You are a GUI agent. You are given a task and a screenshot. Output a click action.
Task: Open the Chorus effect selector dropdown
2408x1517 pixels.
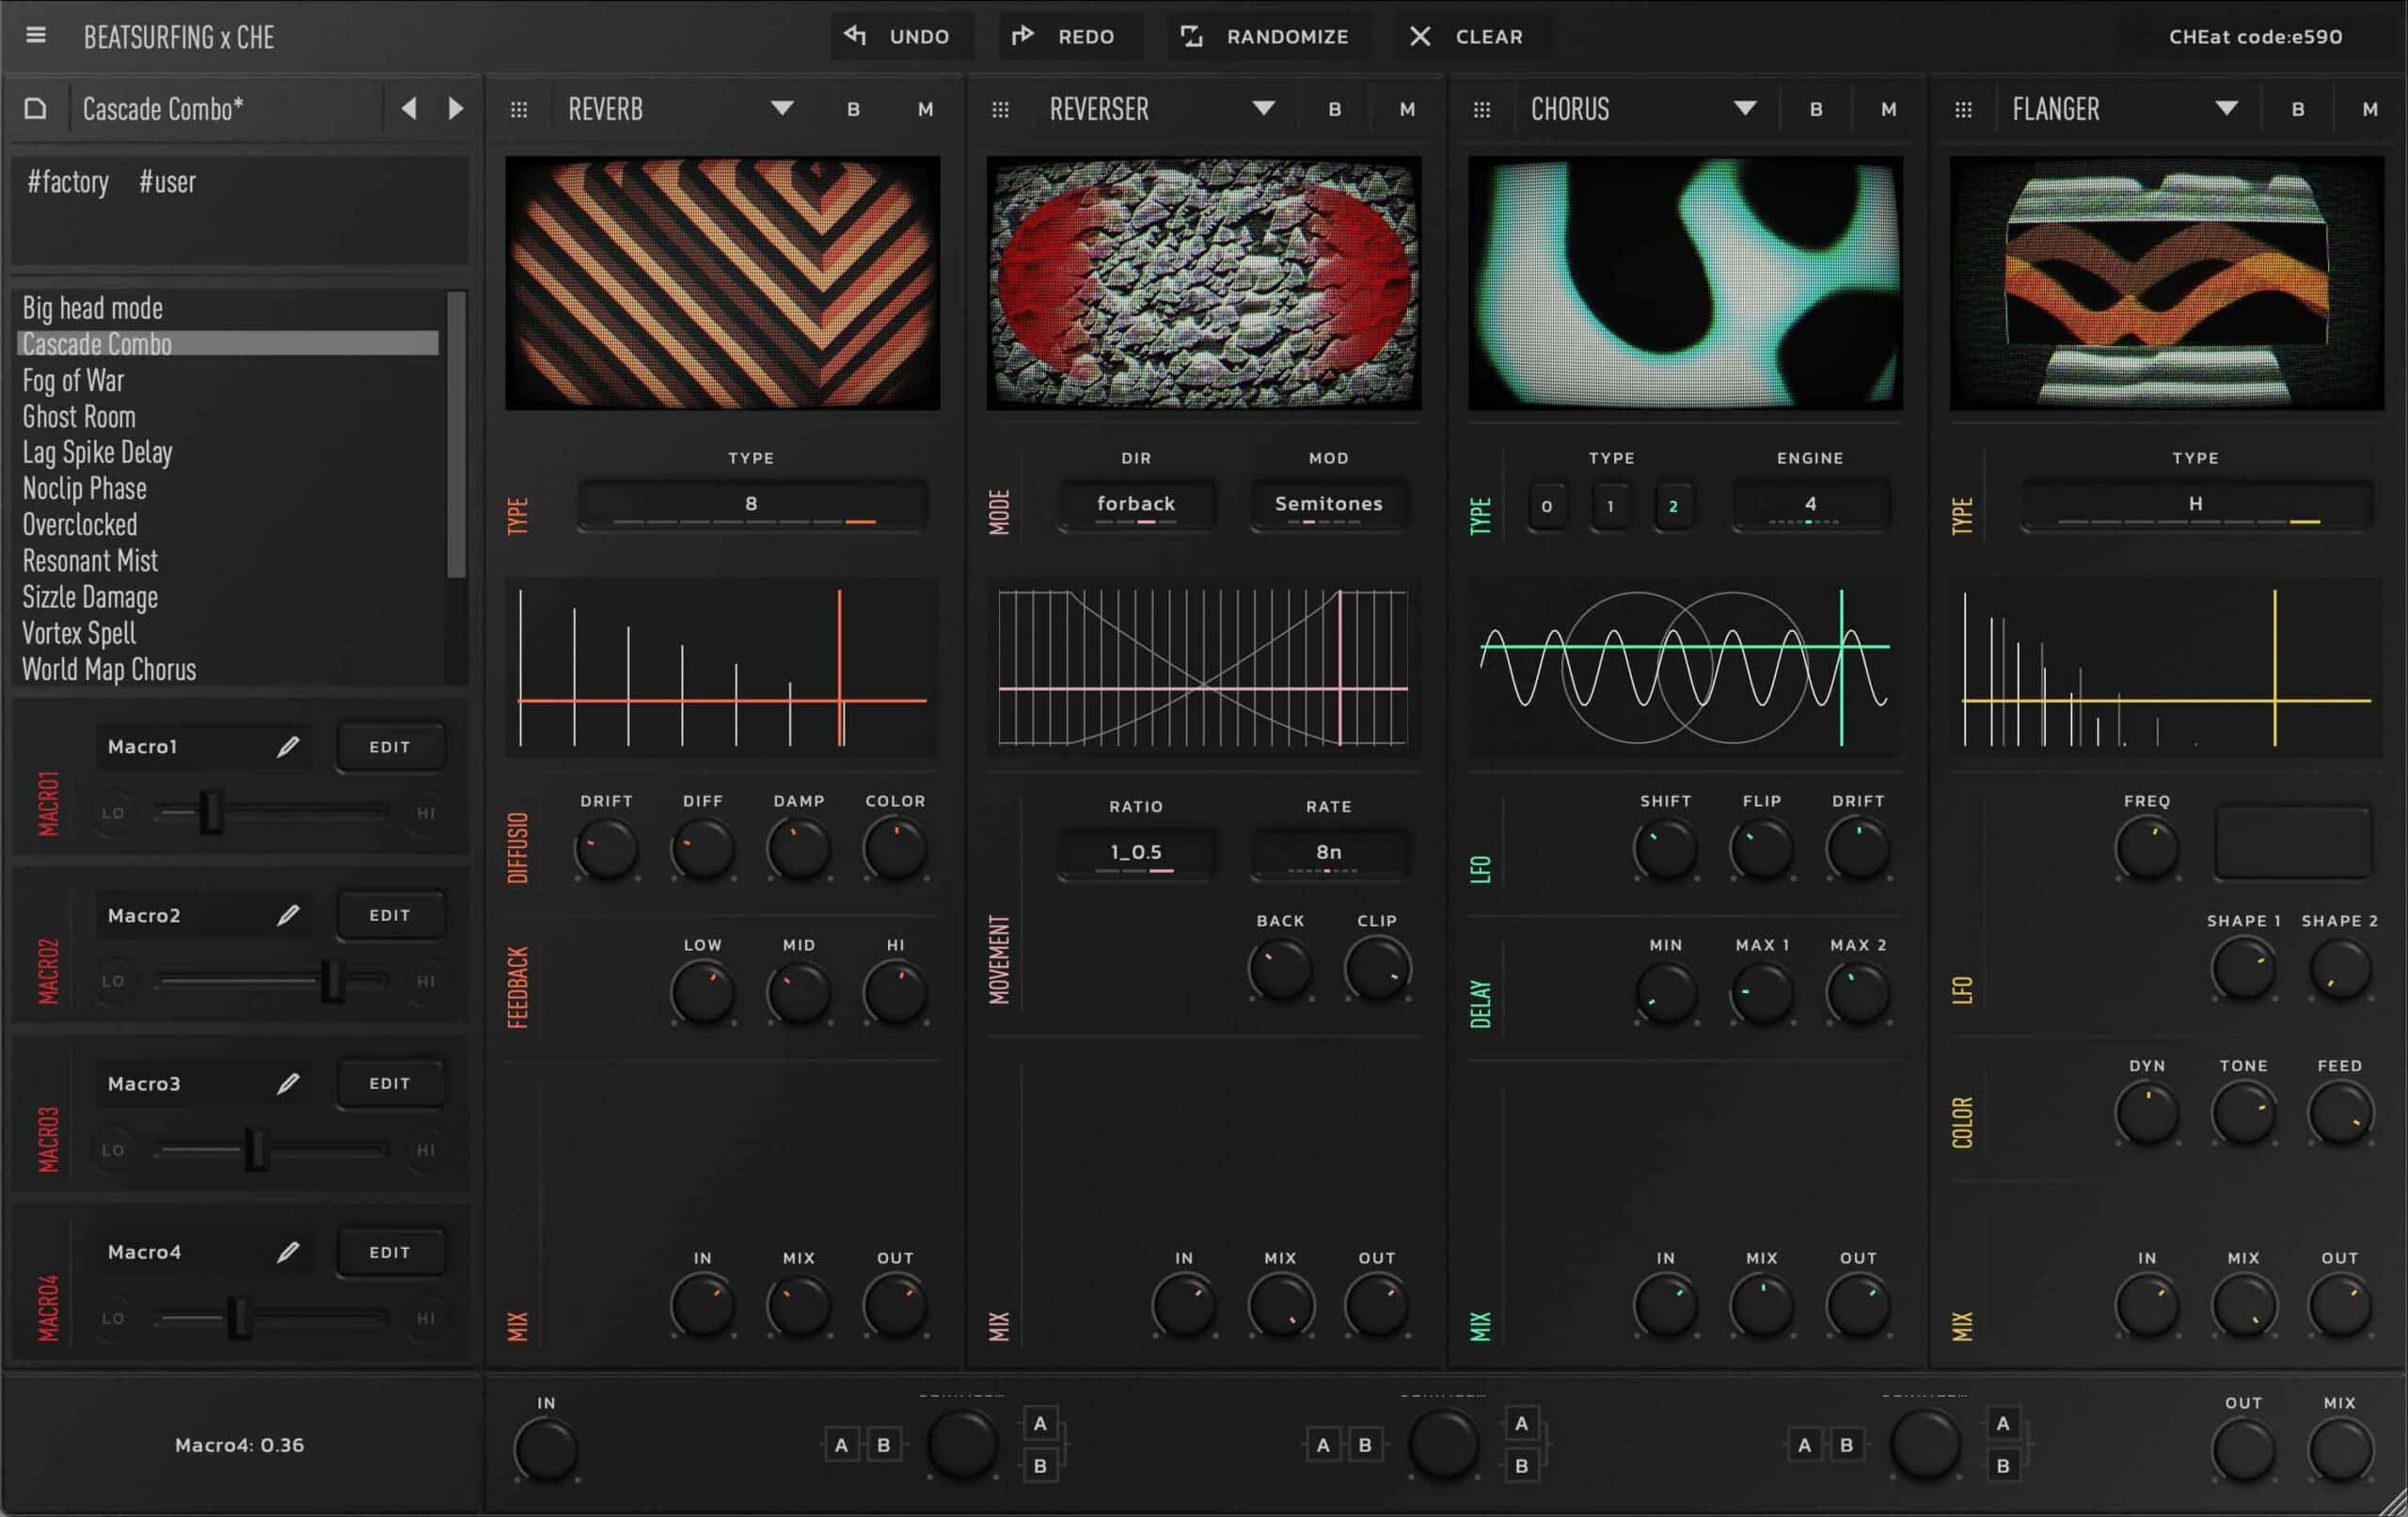point(1744,108)
